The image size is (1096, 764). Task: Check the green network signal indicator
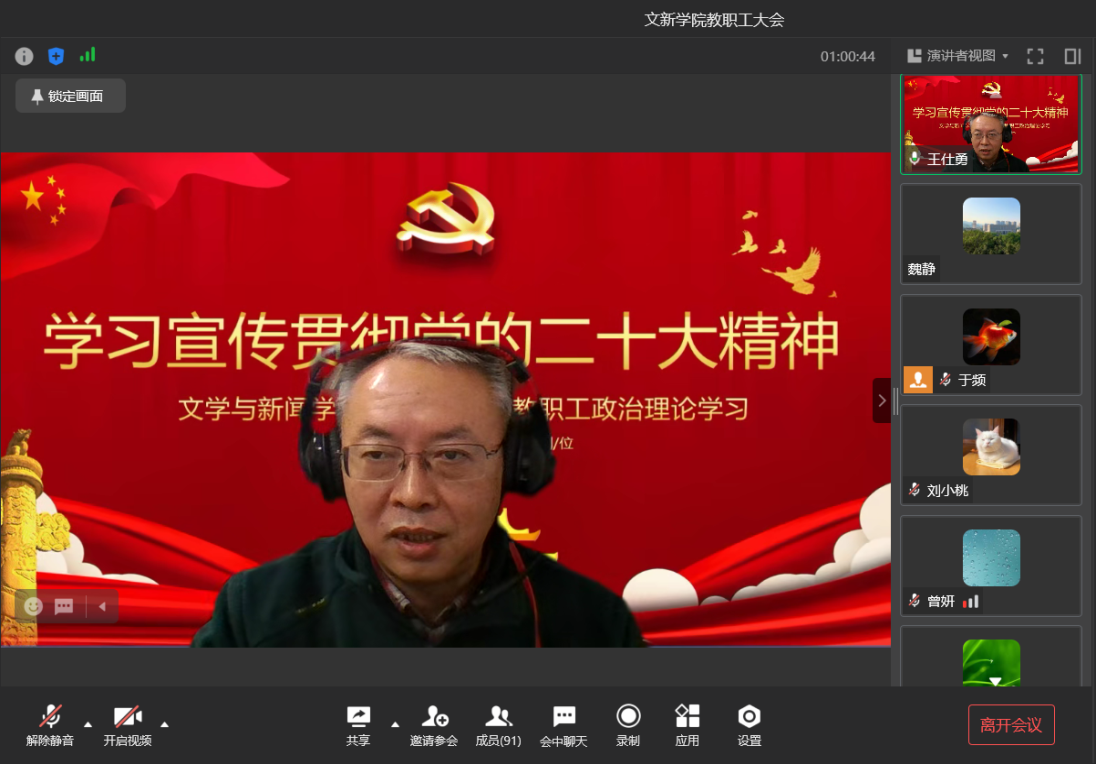(x=88, y=55)
